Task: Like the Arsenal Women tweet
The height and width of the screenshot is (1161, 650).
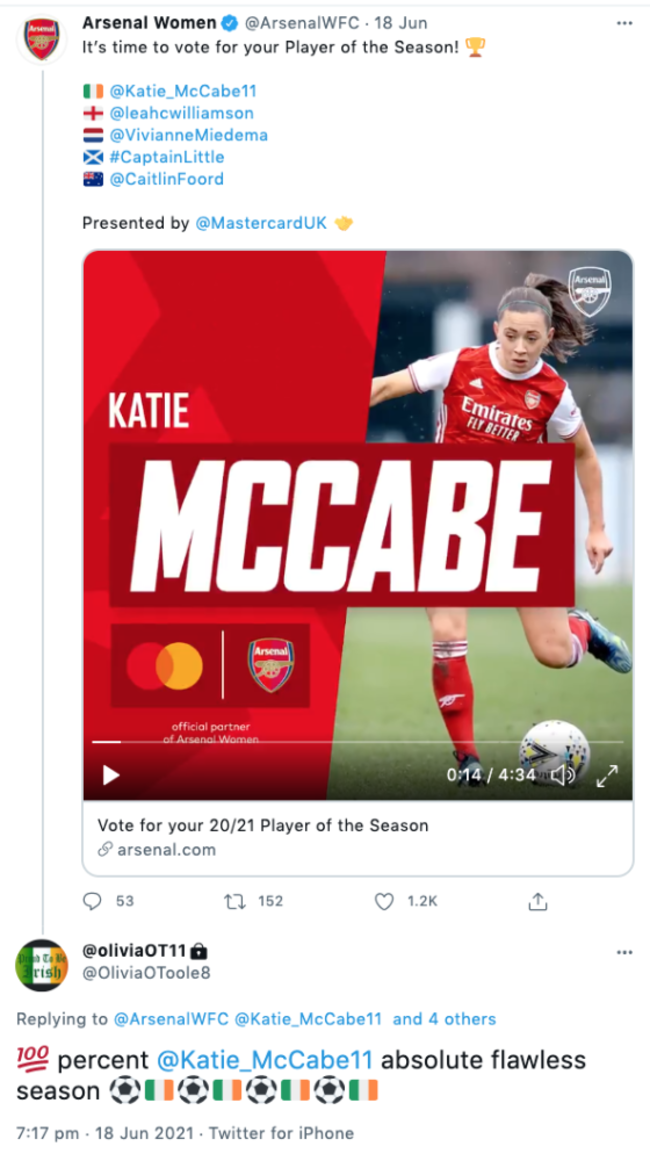Action: coord(384,901)
